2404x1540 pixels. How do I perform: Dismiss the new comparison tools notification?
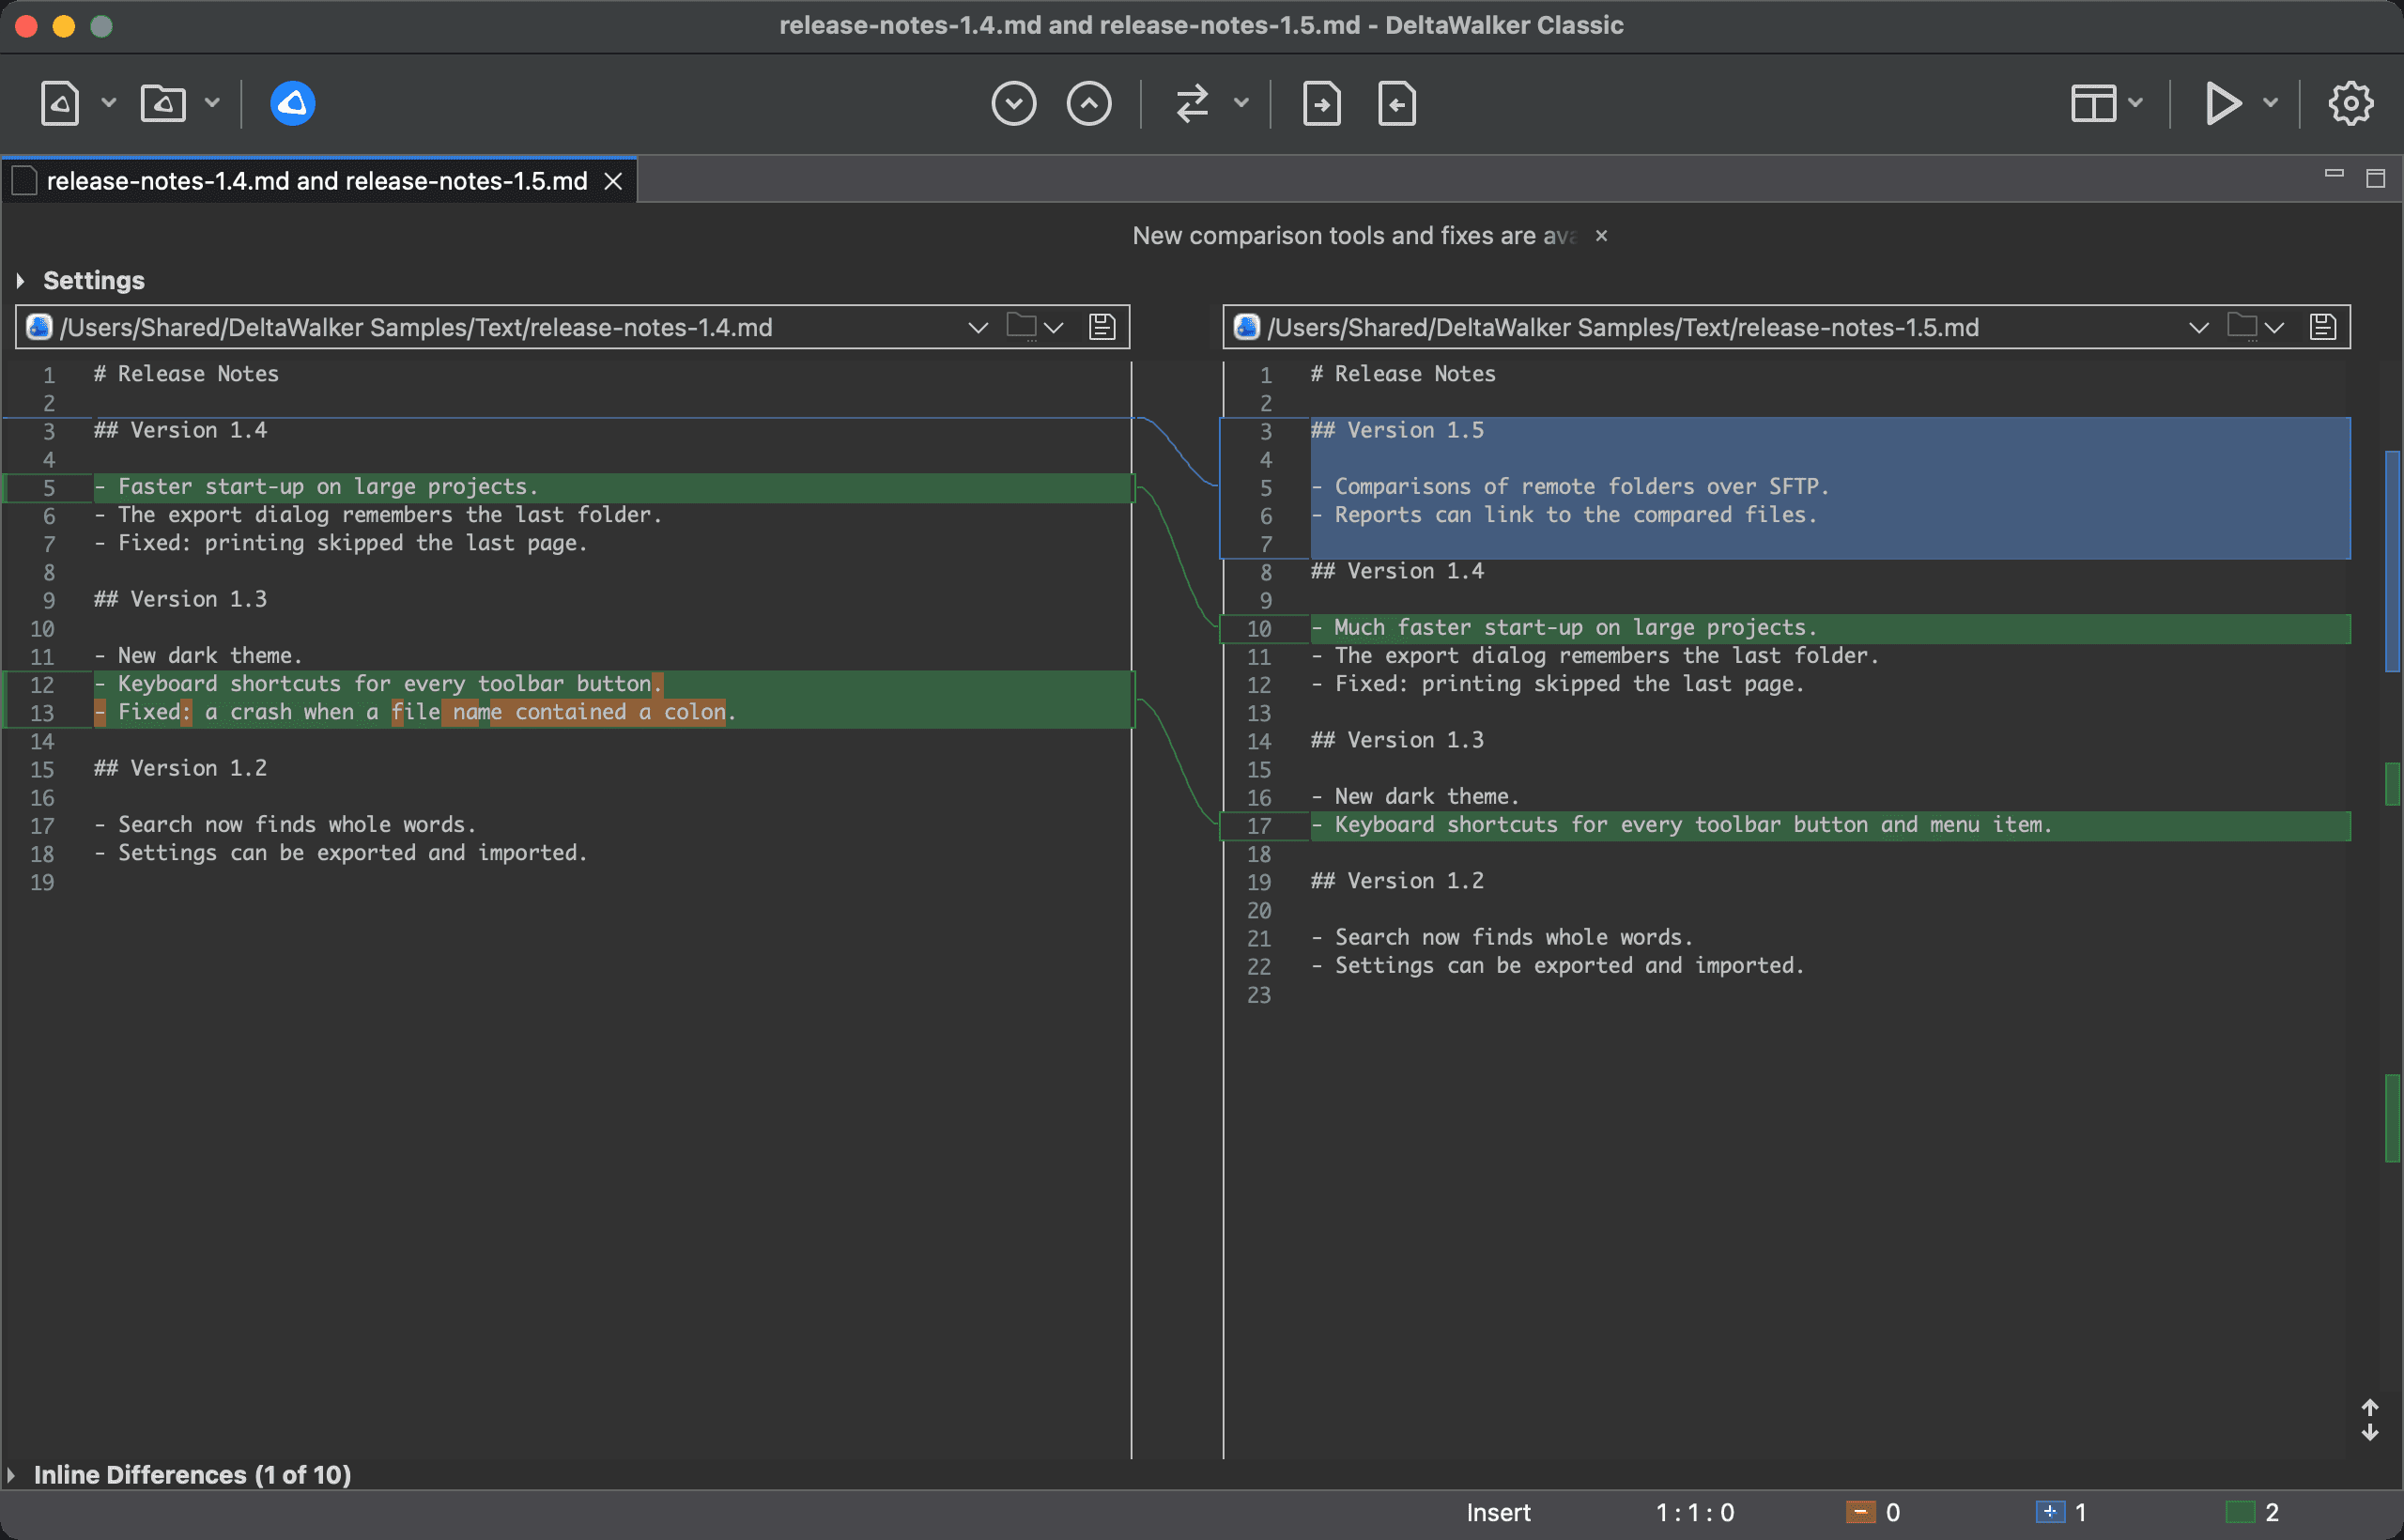(1601, 236)
